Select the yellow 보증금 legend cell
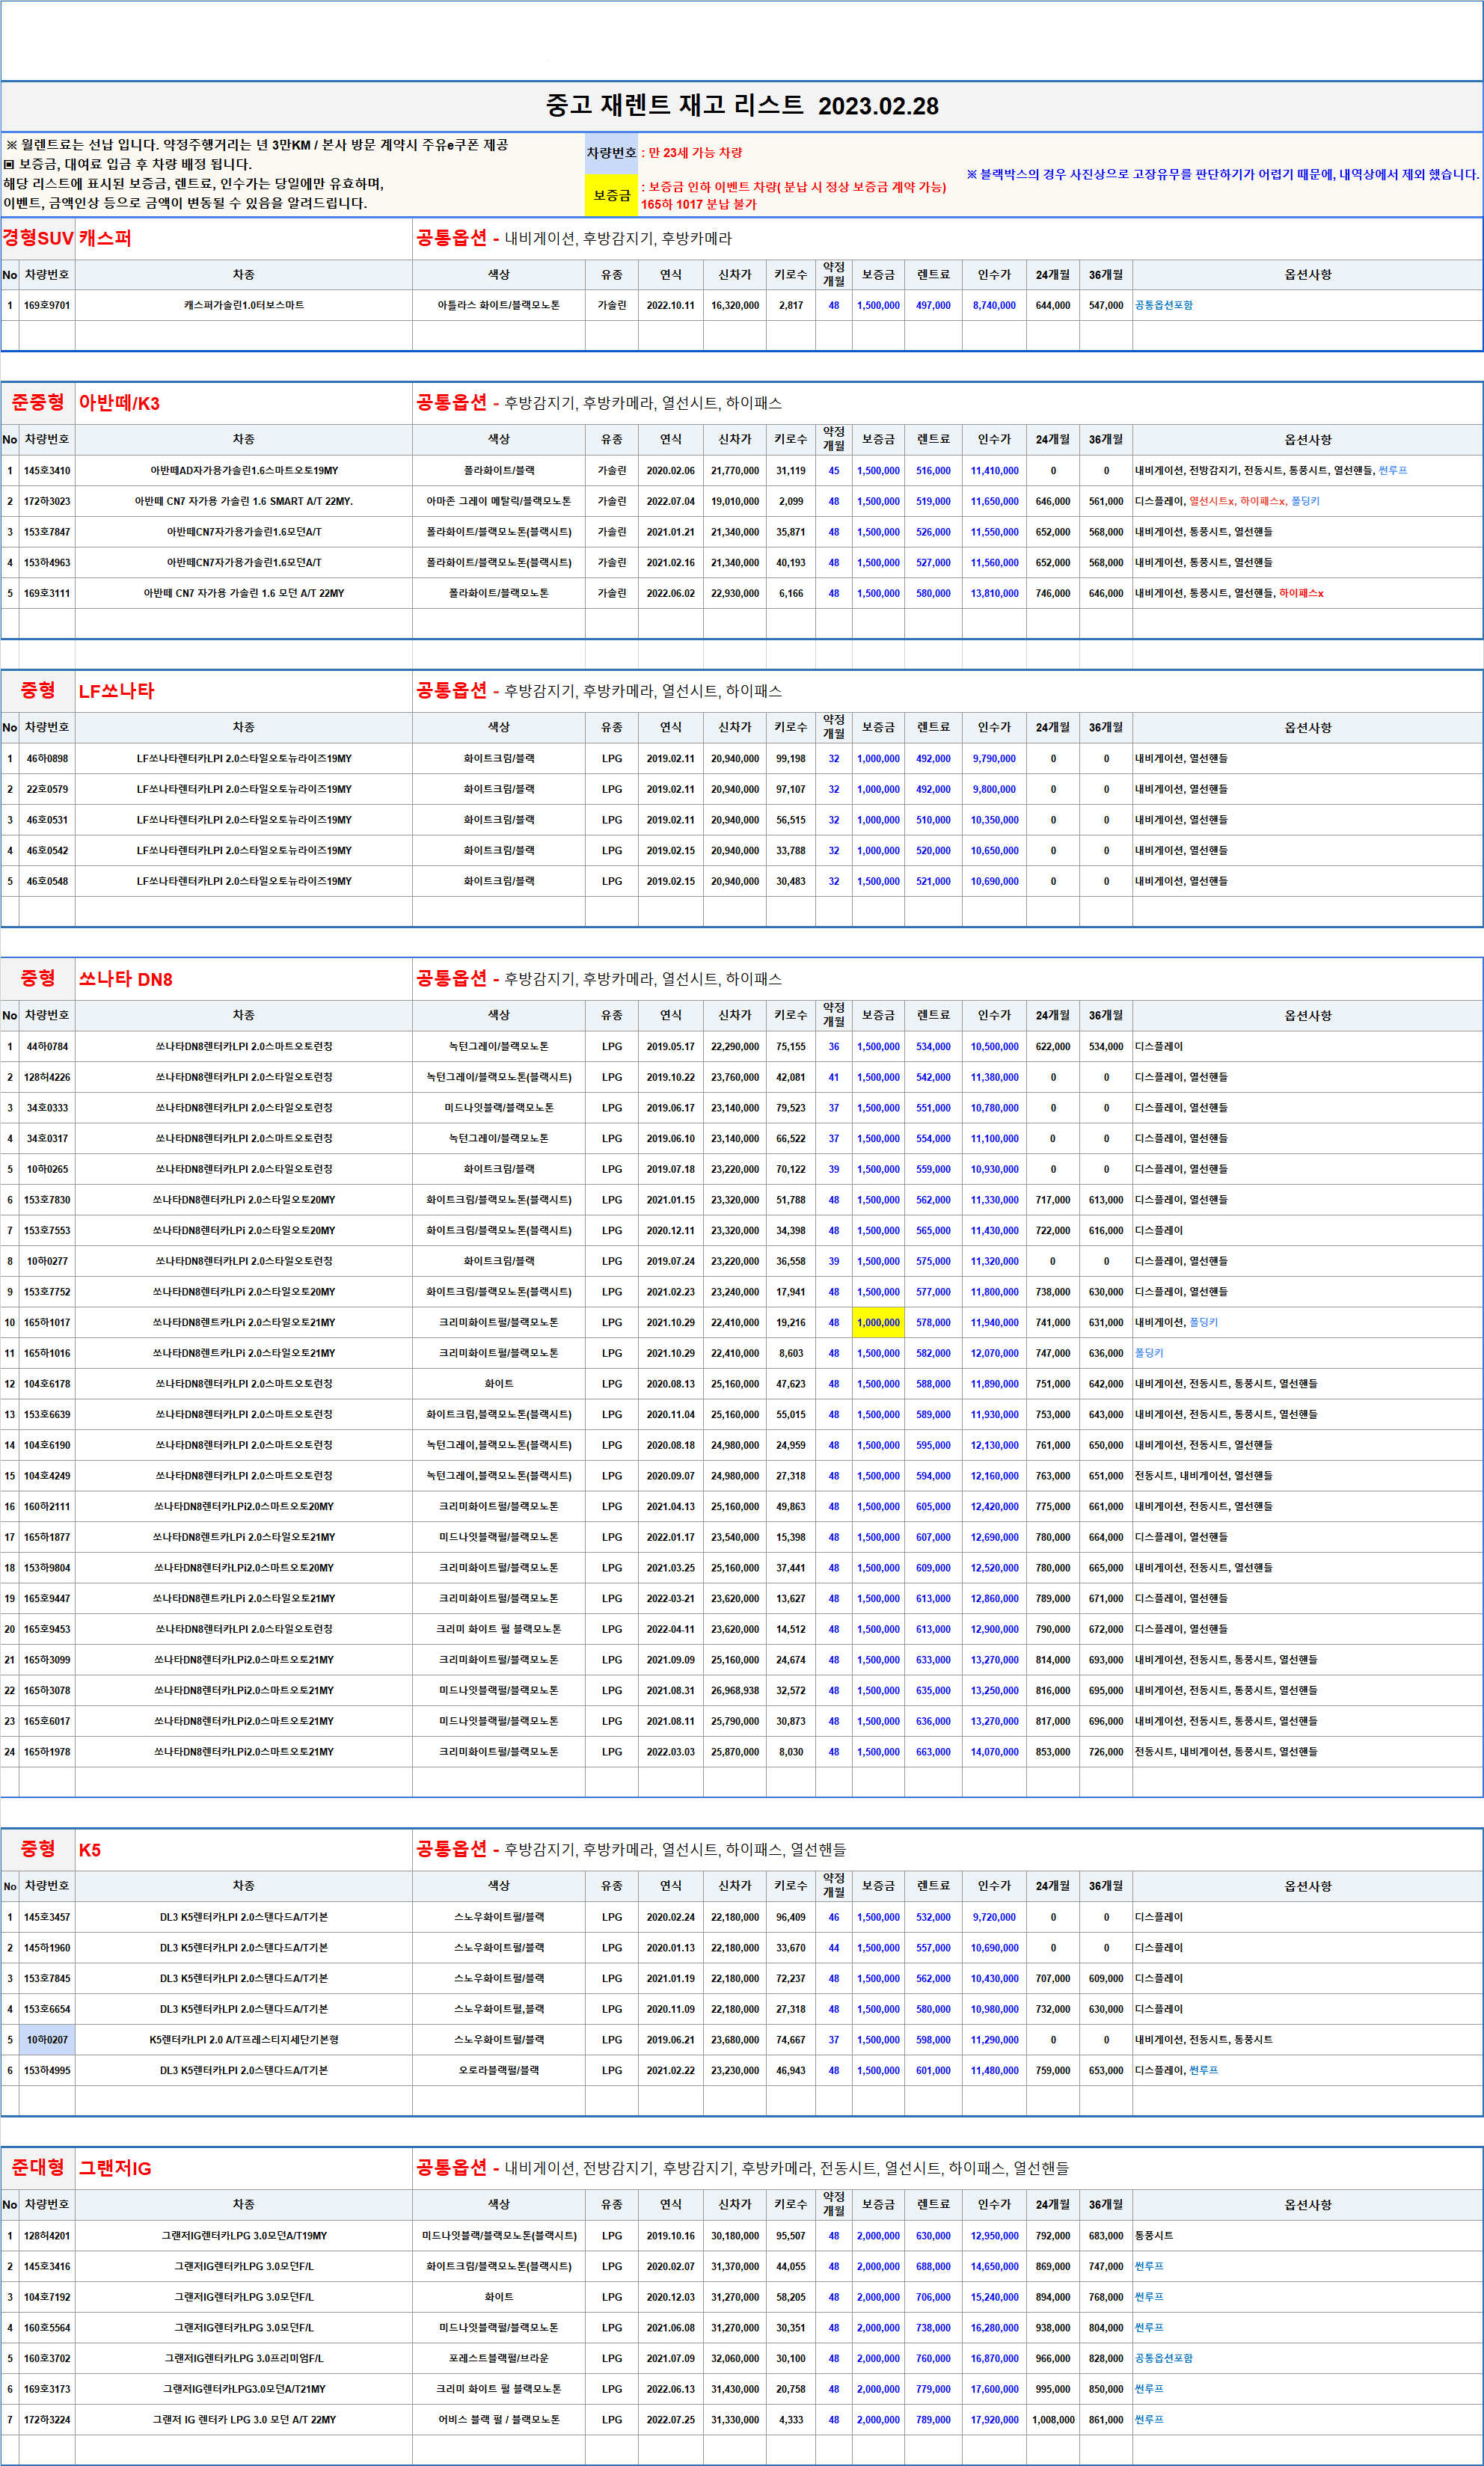 click(611, 195)
